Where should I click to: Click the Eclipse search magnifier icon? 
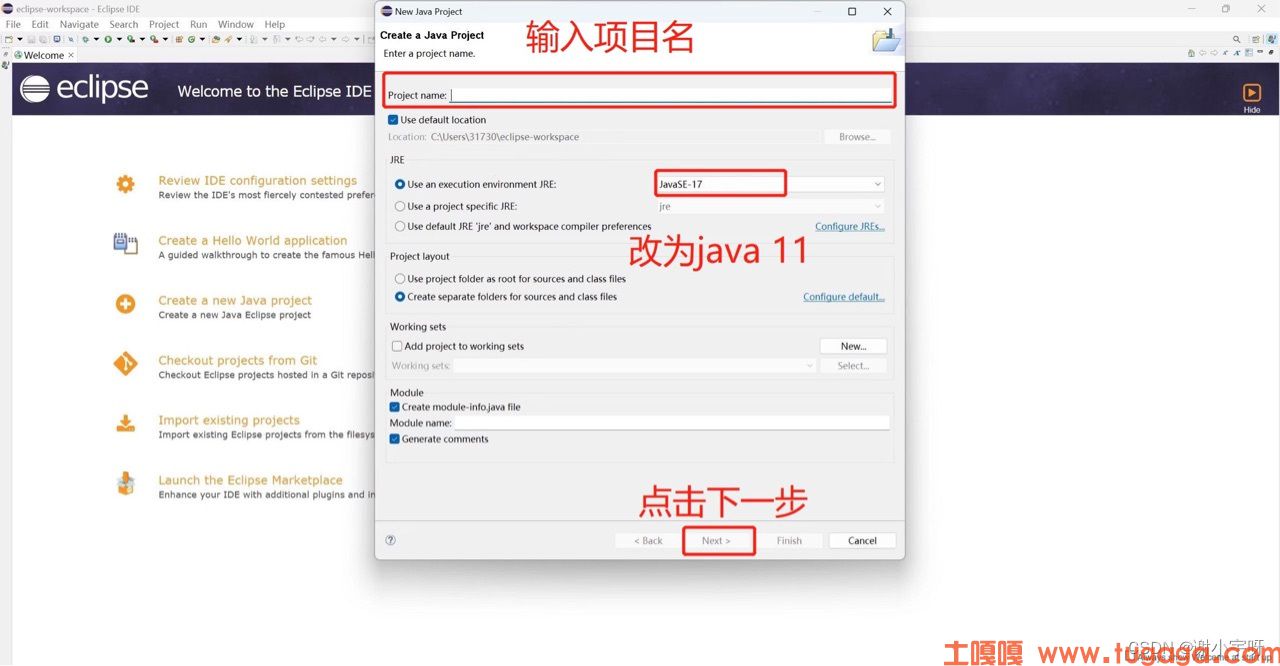[x=1236, y=39]
